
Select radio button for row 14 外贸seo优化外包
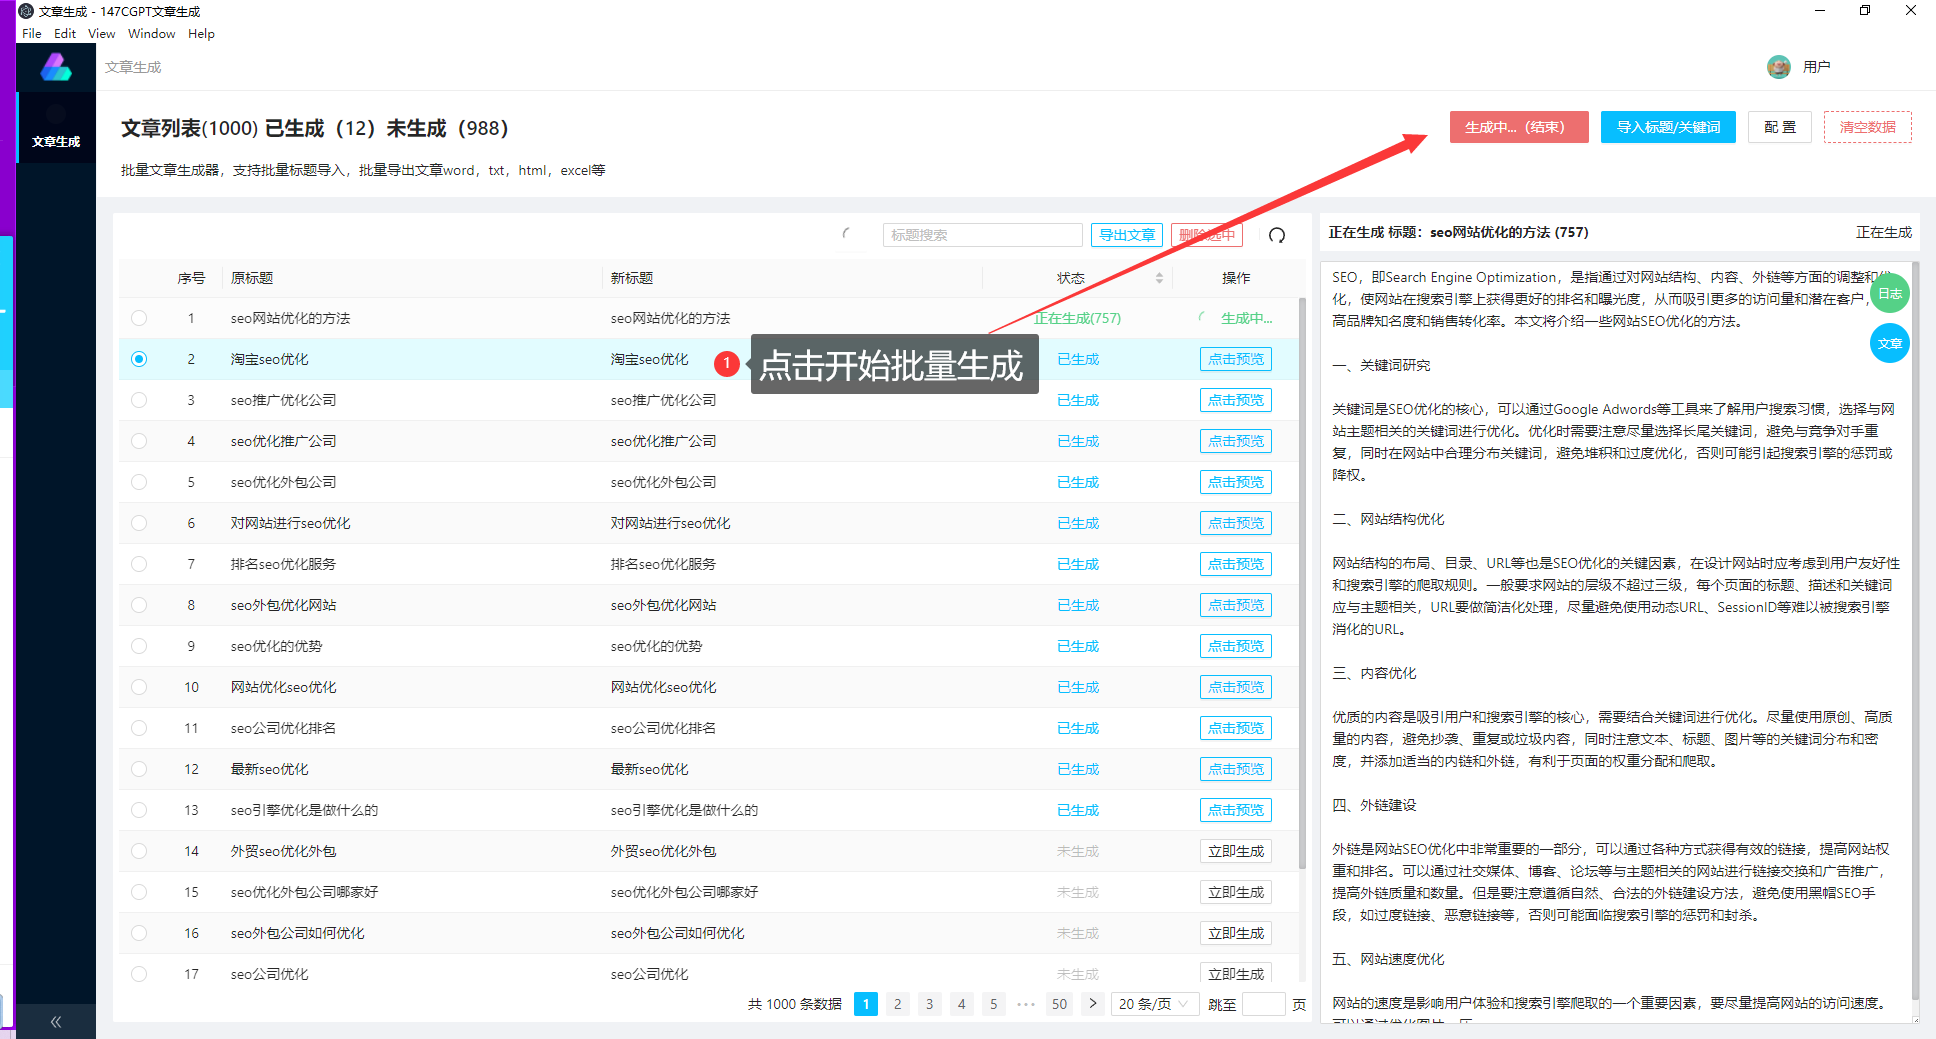pyautogui.click(x=139, y=851)
